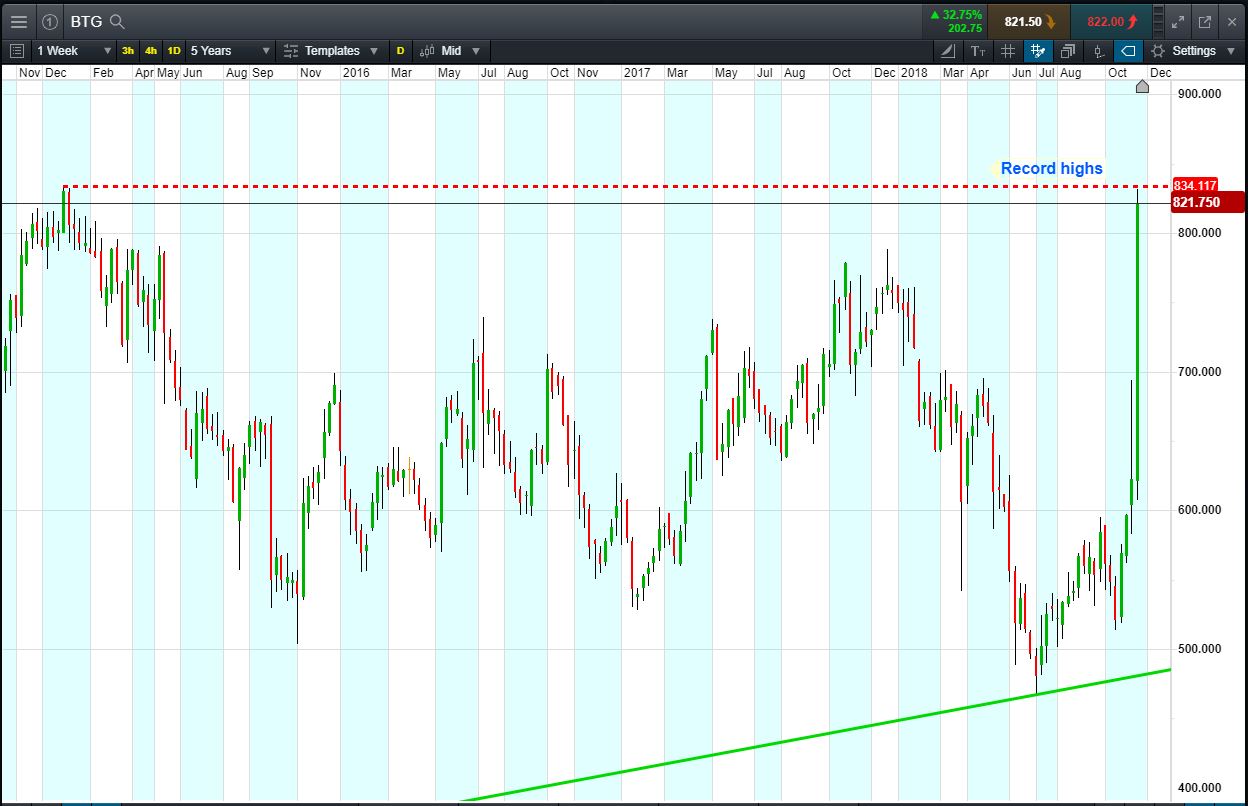This screenshot has width=1248, height=806.
Task: Toggle the grid drawing edit mode
Action: pos(1038,51)
